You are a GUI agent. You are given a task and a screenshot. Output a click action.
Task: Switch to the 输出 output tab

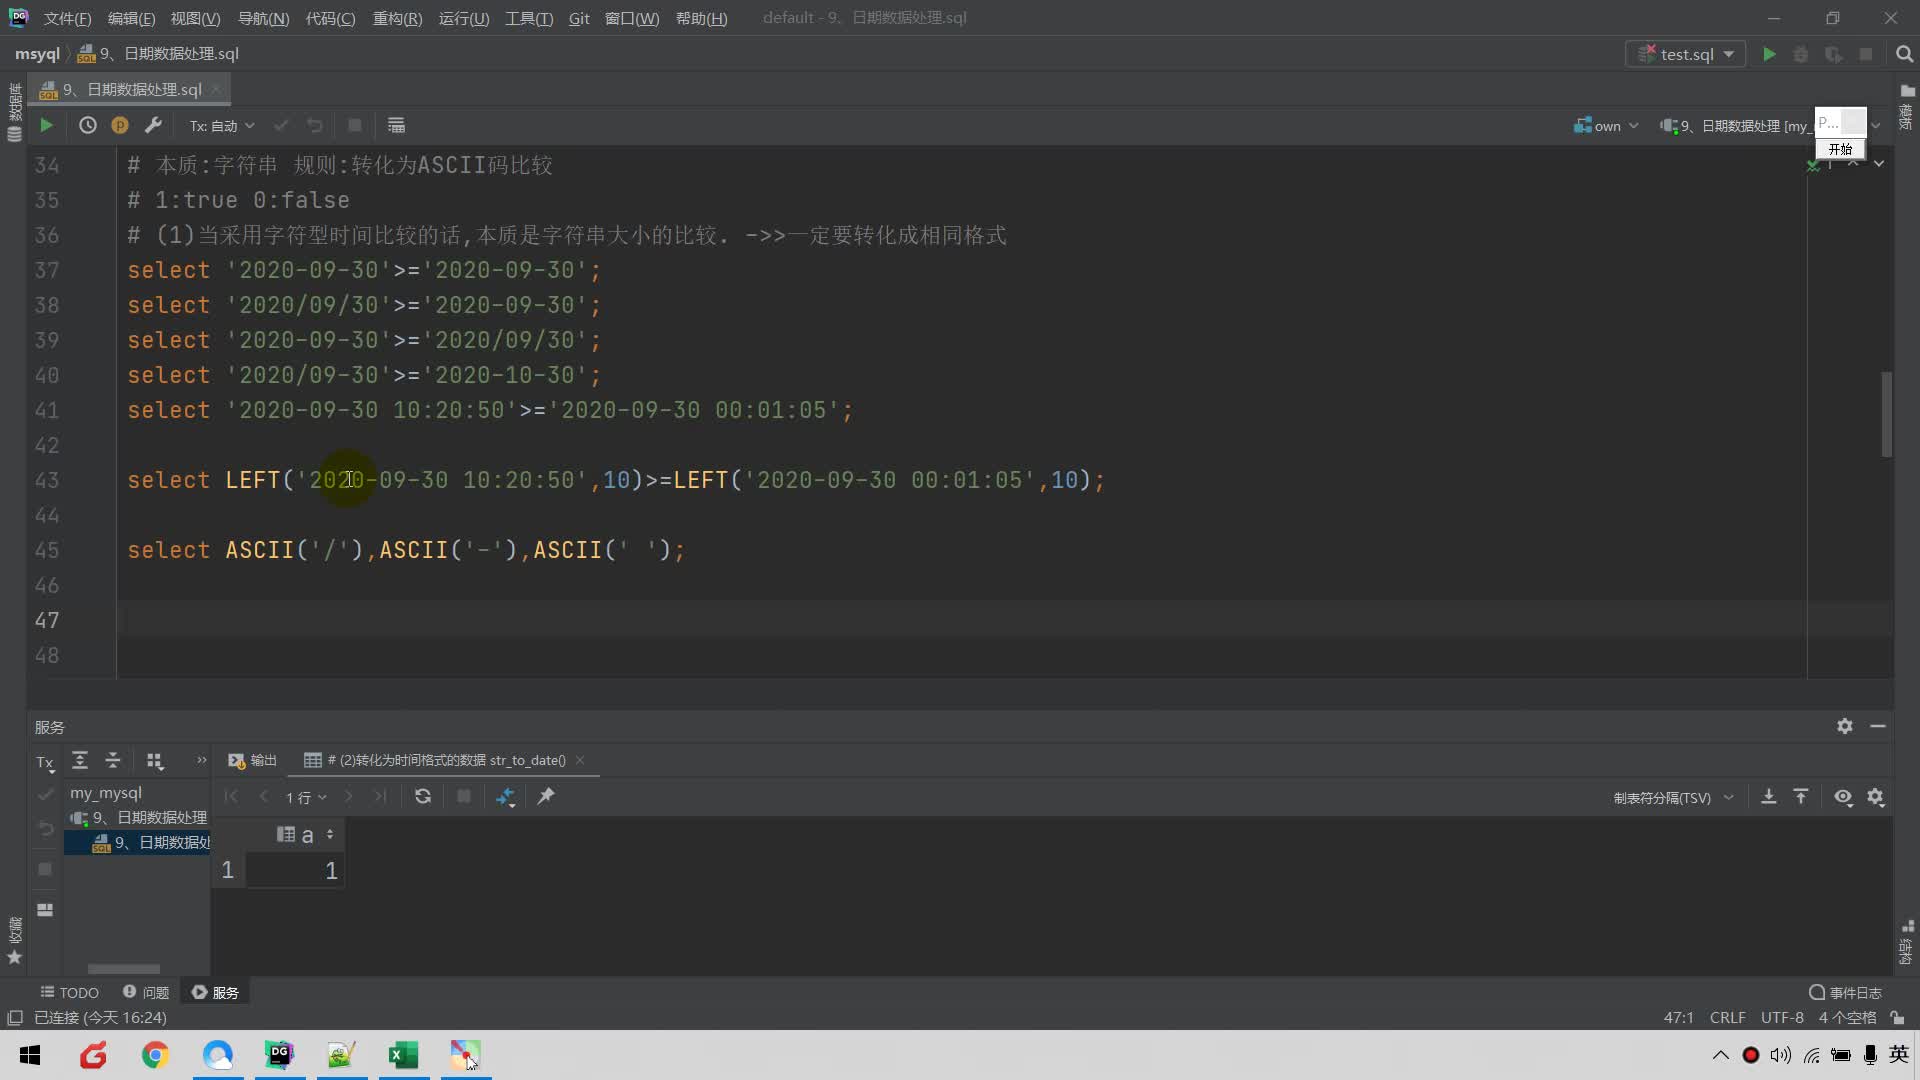(252, 760)
